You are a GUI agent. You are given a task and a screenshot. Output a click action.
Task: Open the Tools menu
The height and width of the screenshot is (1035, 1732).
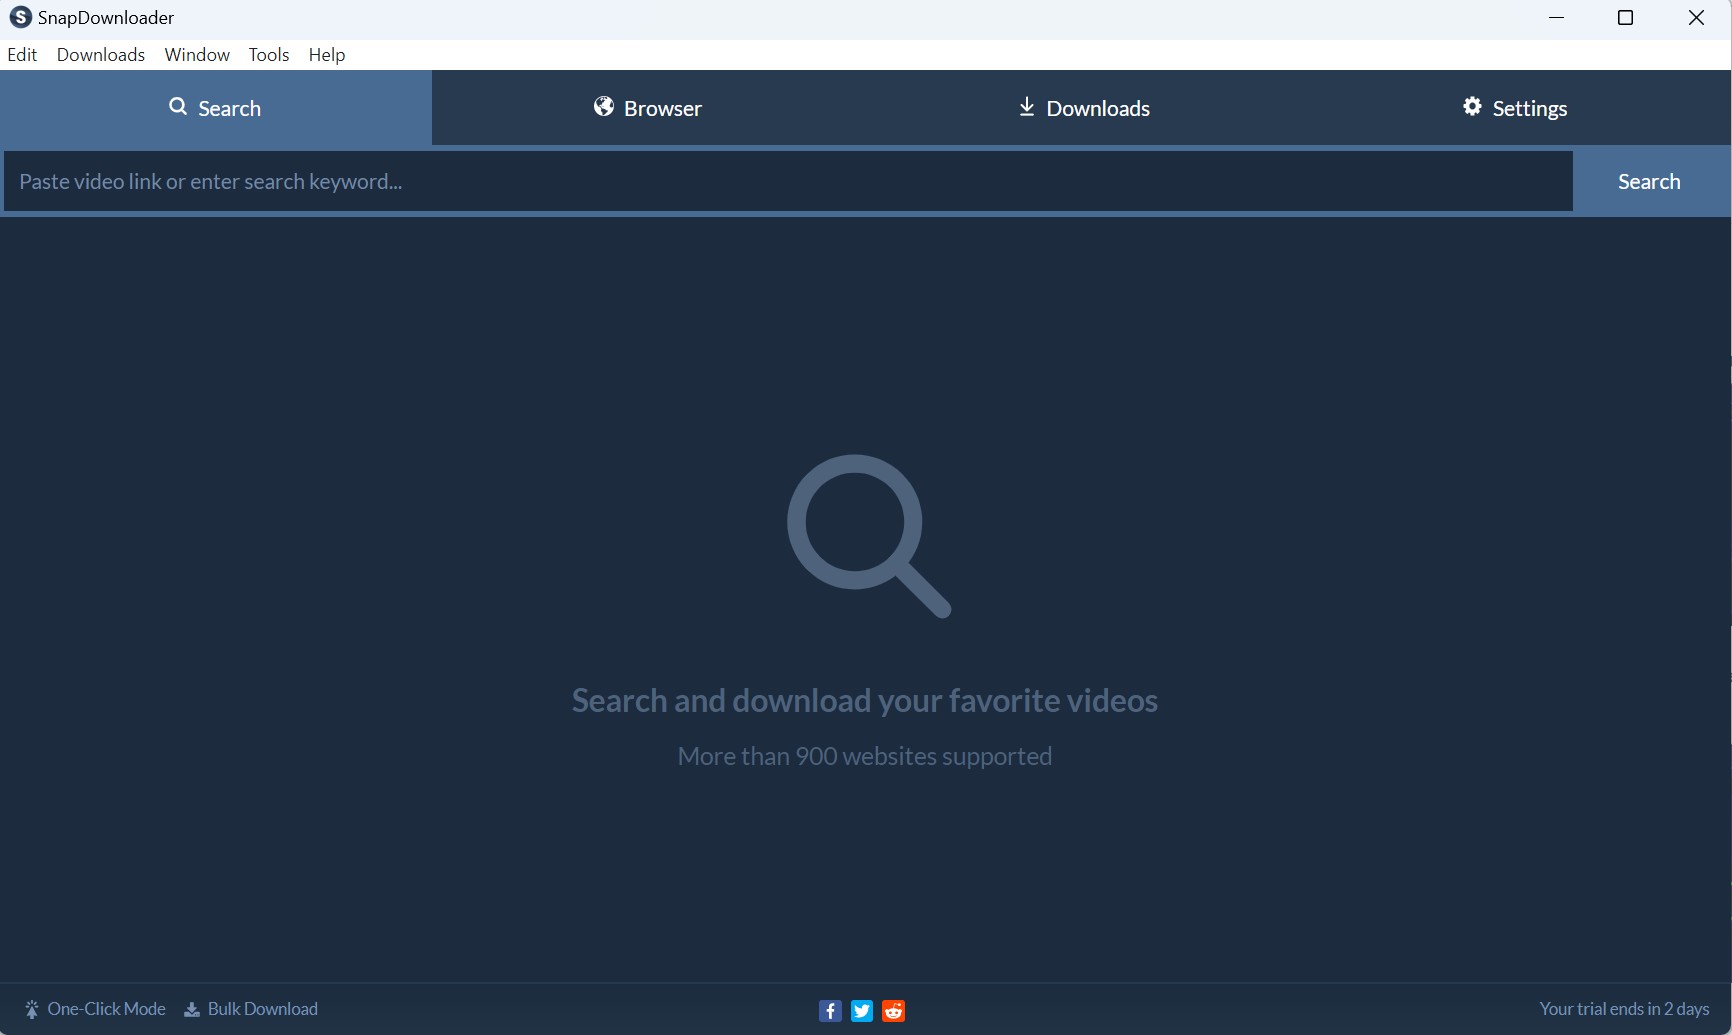coord(269,55)
